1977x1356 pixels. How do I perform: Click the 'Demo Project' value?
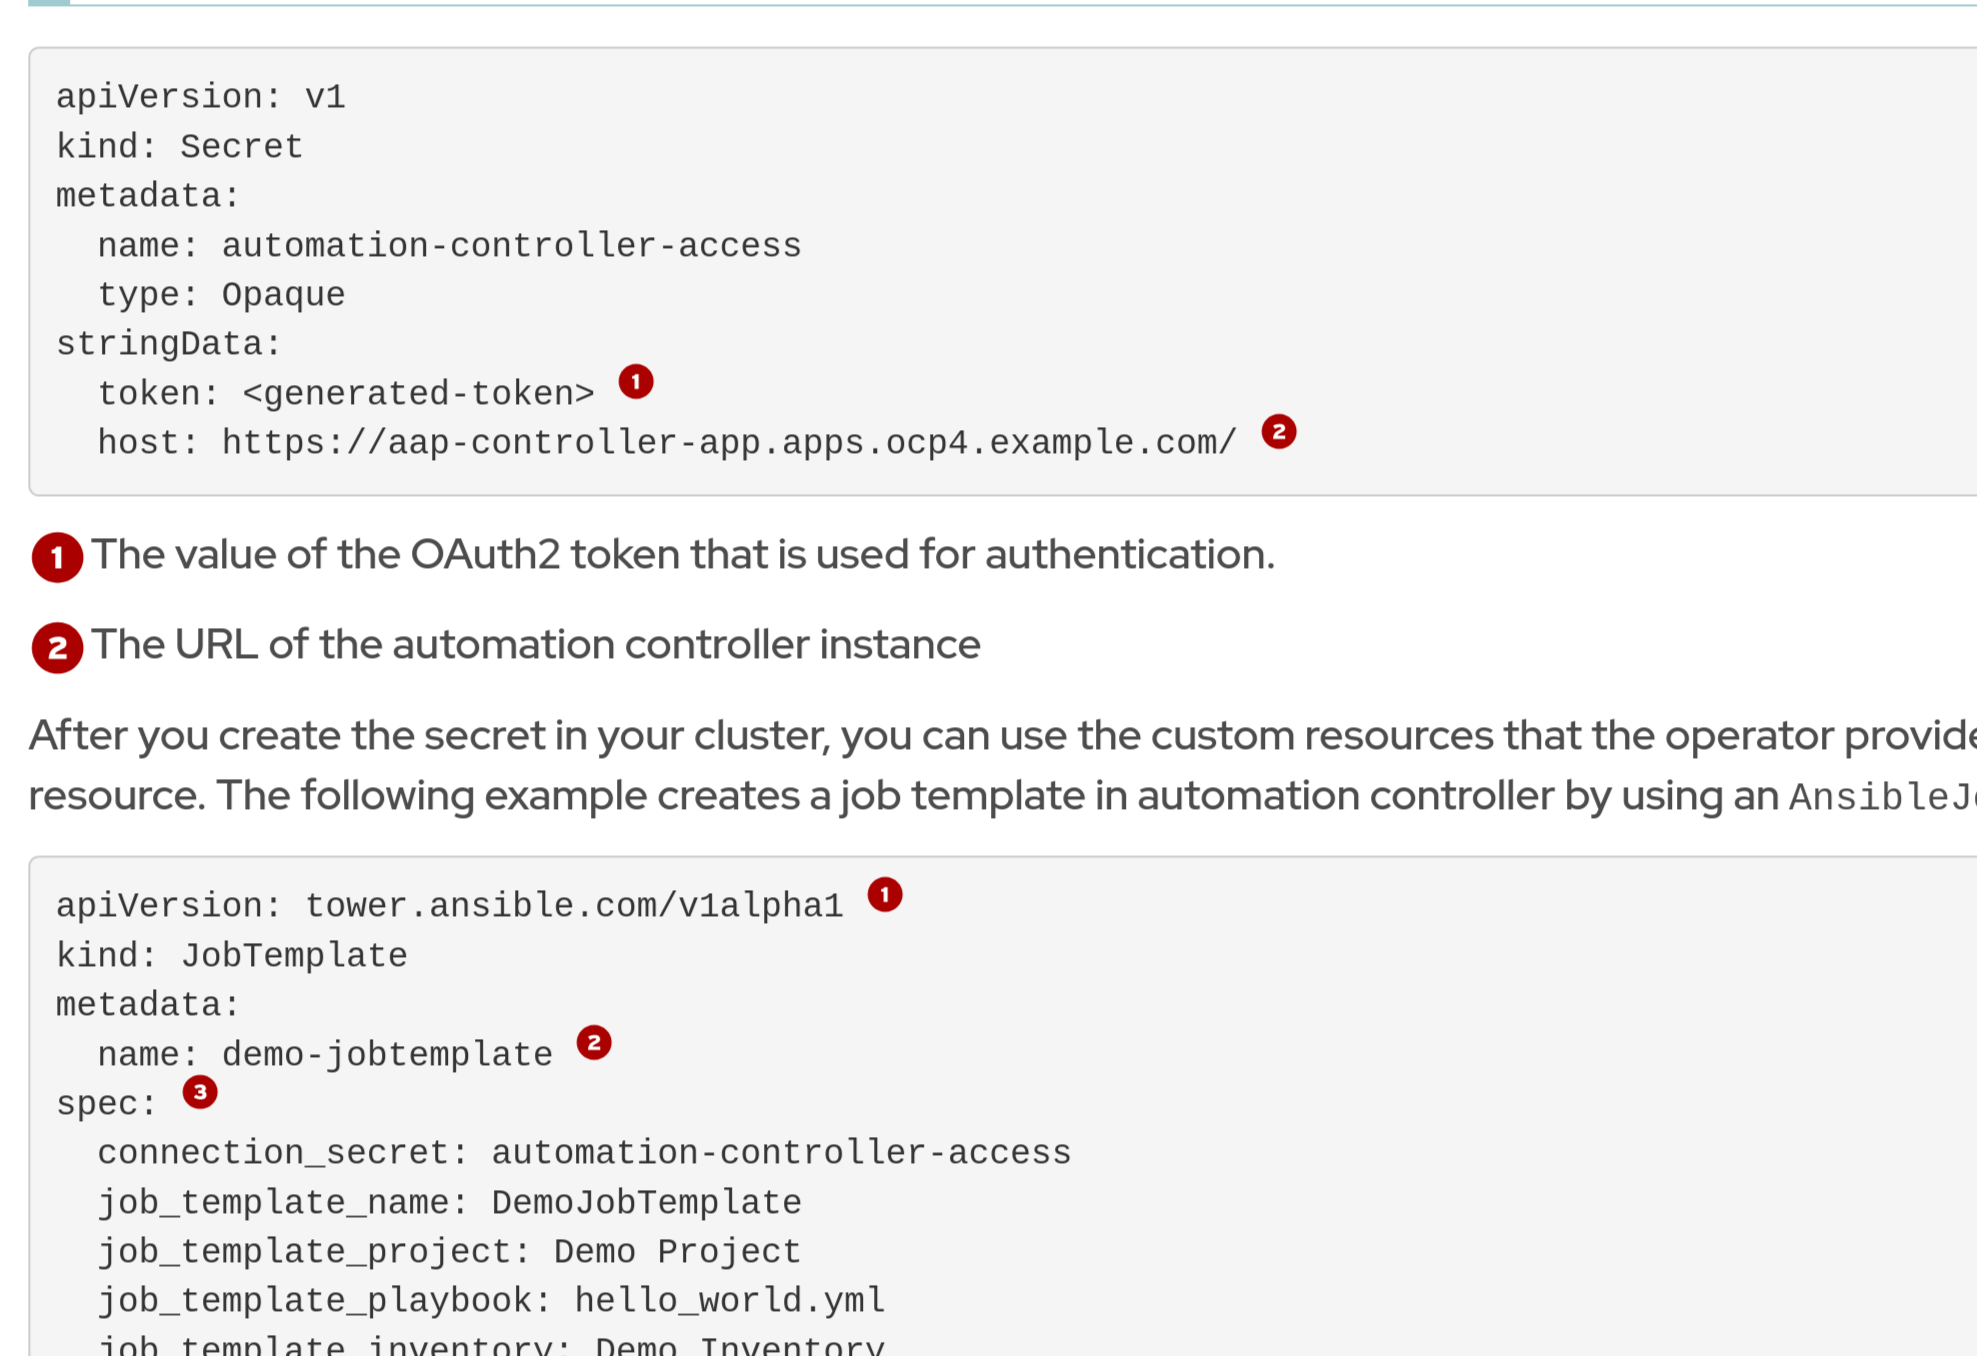point(677,1252)
